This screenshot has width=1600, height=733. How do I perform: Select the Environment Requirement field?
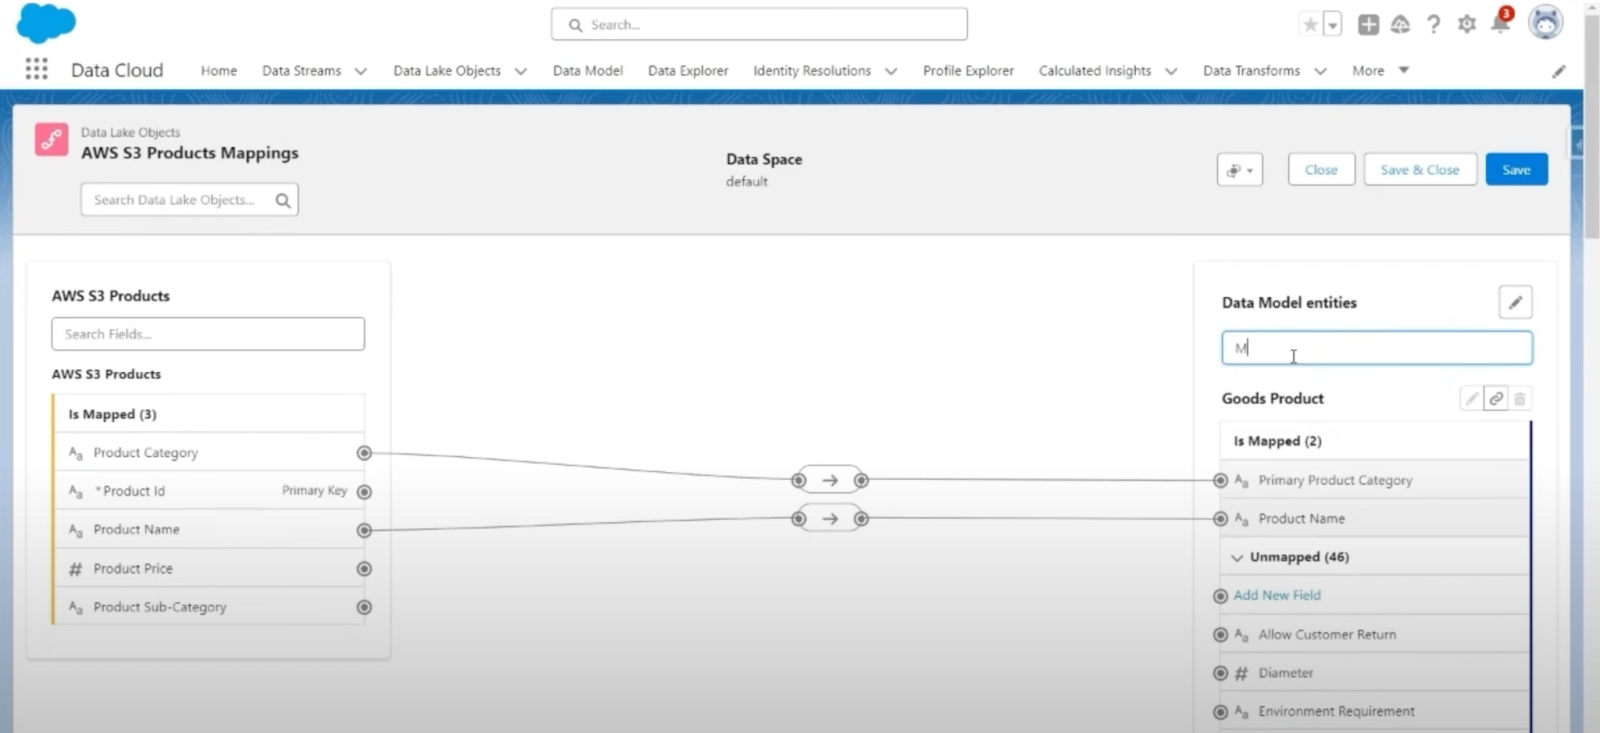pos(1375,712)
